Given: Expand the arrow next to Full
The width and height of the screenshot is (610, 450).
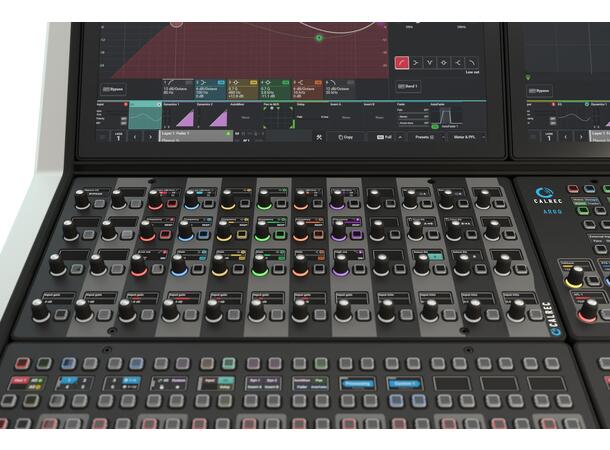Looking at the screenshot, I should pos(400,137).
